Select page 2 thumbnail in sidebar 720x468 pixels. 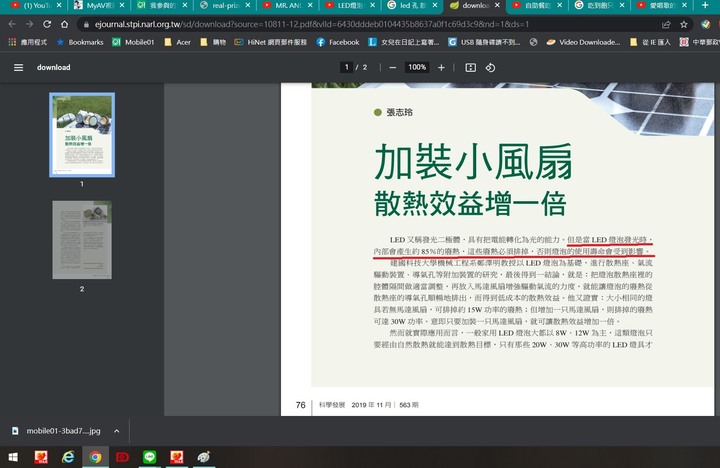coord(82,240)
